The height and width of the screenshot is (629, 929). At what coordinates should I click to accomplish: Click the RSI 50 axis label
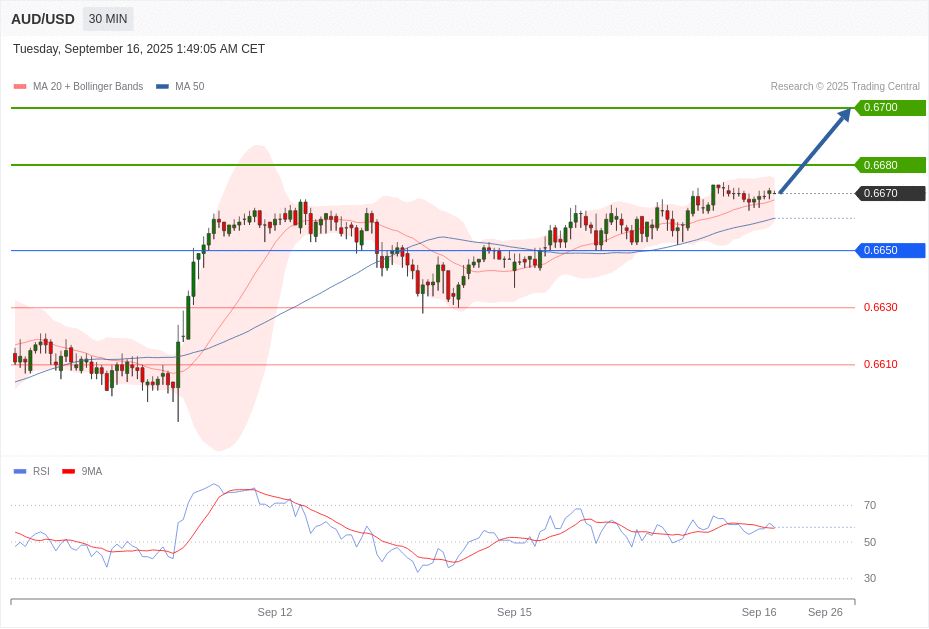click(x=870, y=543)
